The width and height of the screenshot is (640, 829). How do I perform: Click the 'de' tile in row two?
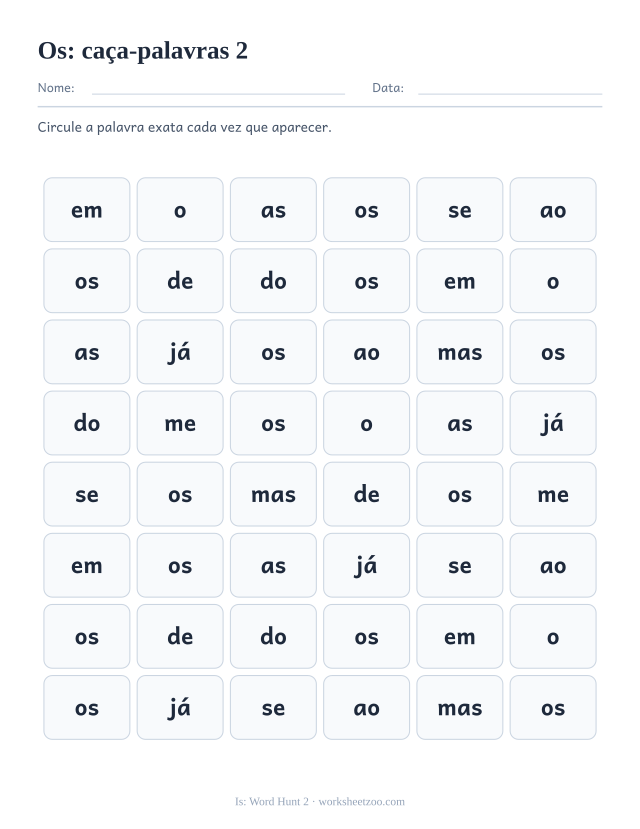click(x=180, y=281)
